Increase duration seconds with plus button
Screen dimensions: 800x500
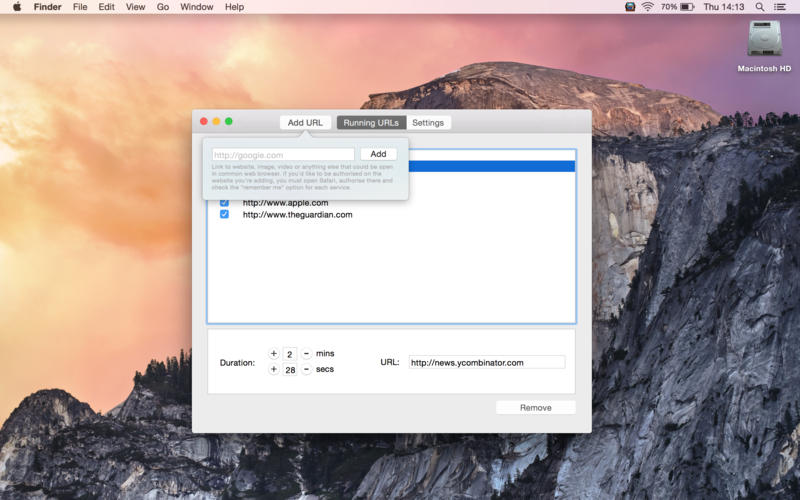pyautogui.click(x=274, y=369)
